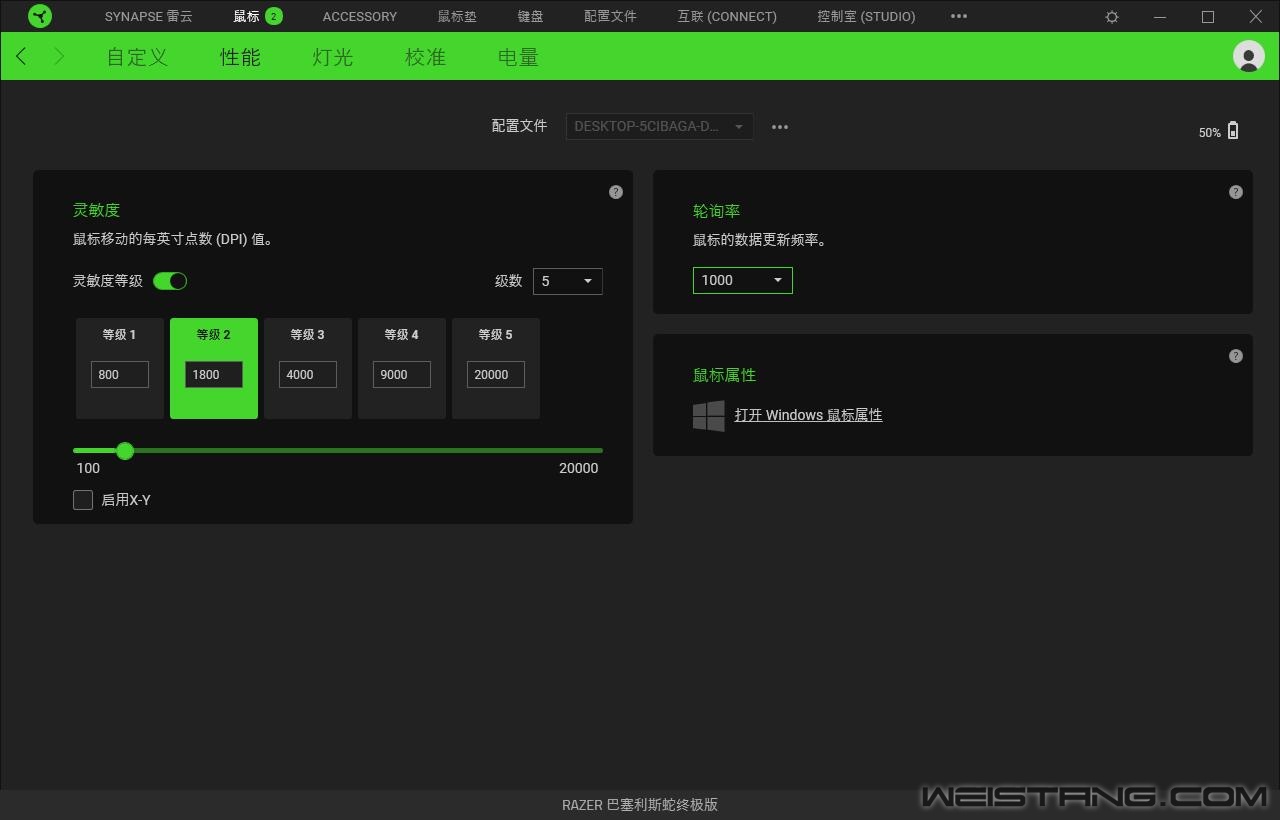
Task: Click the 20000 DPI input field
Action: pos(496,374)
